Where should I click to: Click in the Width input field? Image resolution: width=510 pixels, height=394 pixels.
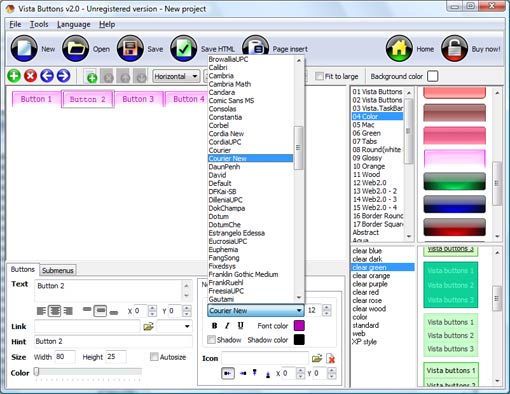[x=65, y=357]
